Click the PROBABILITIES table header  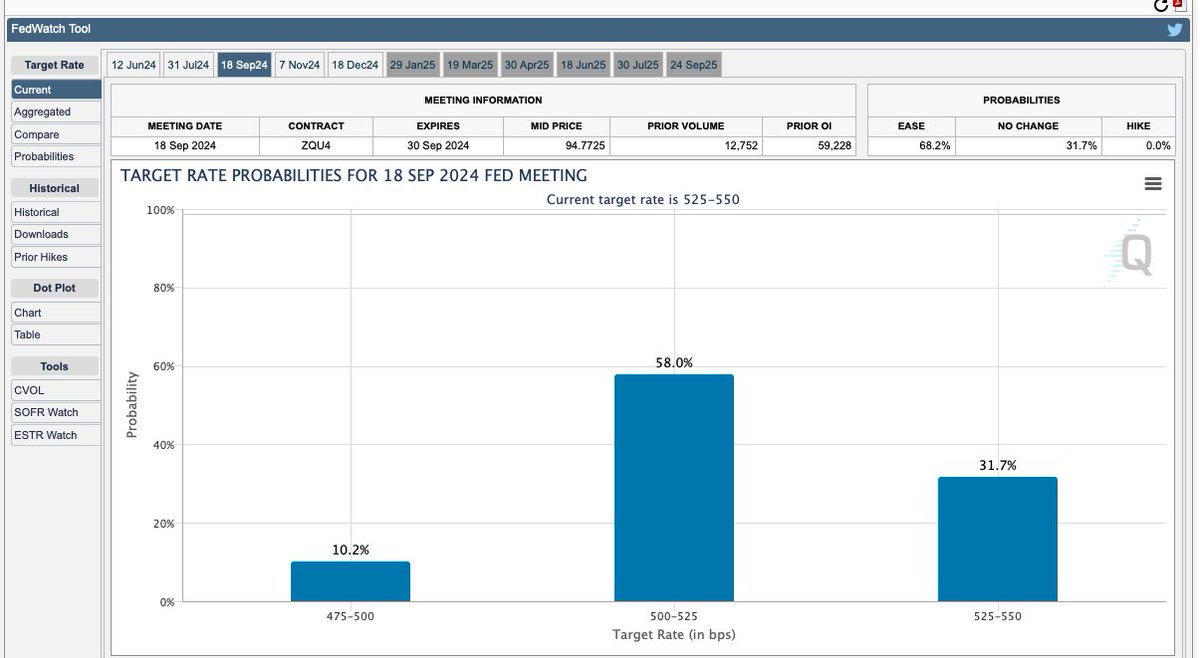(1021, 100)
